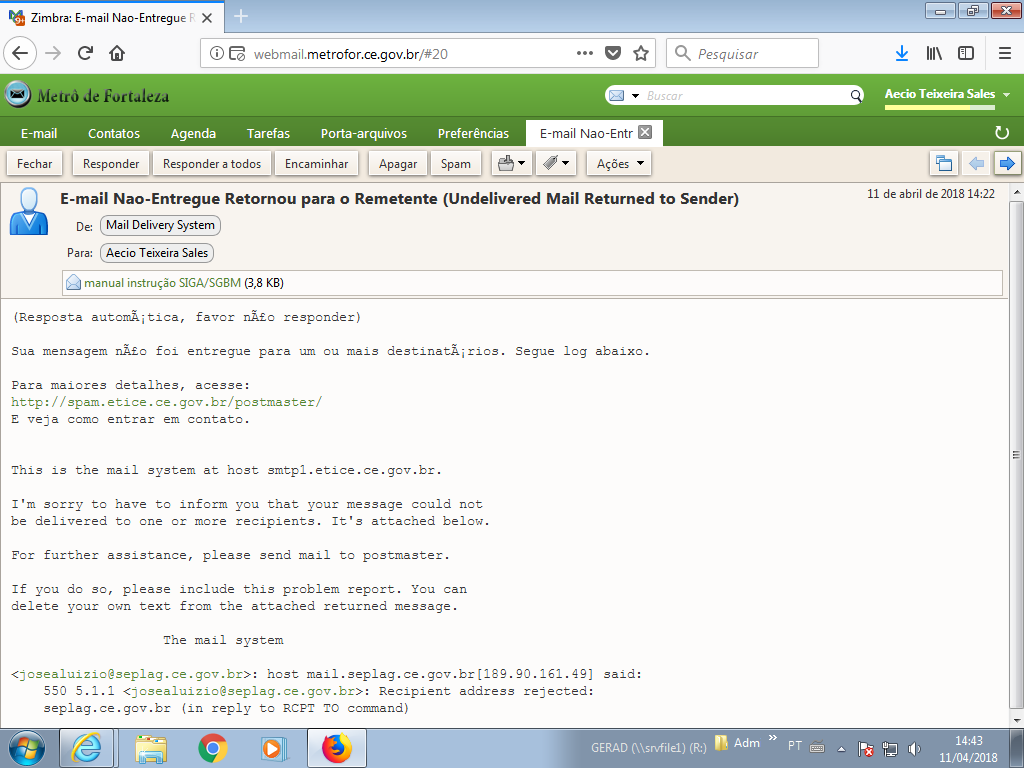Click first josealuizio@seplag.ce.gov.br address link

[x=131, y=674]
